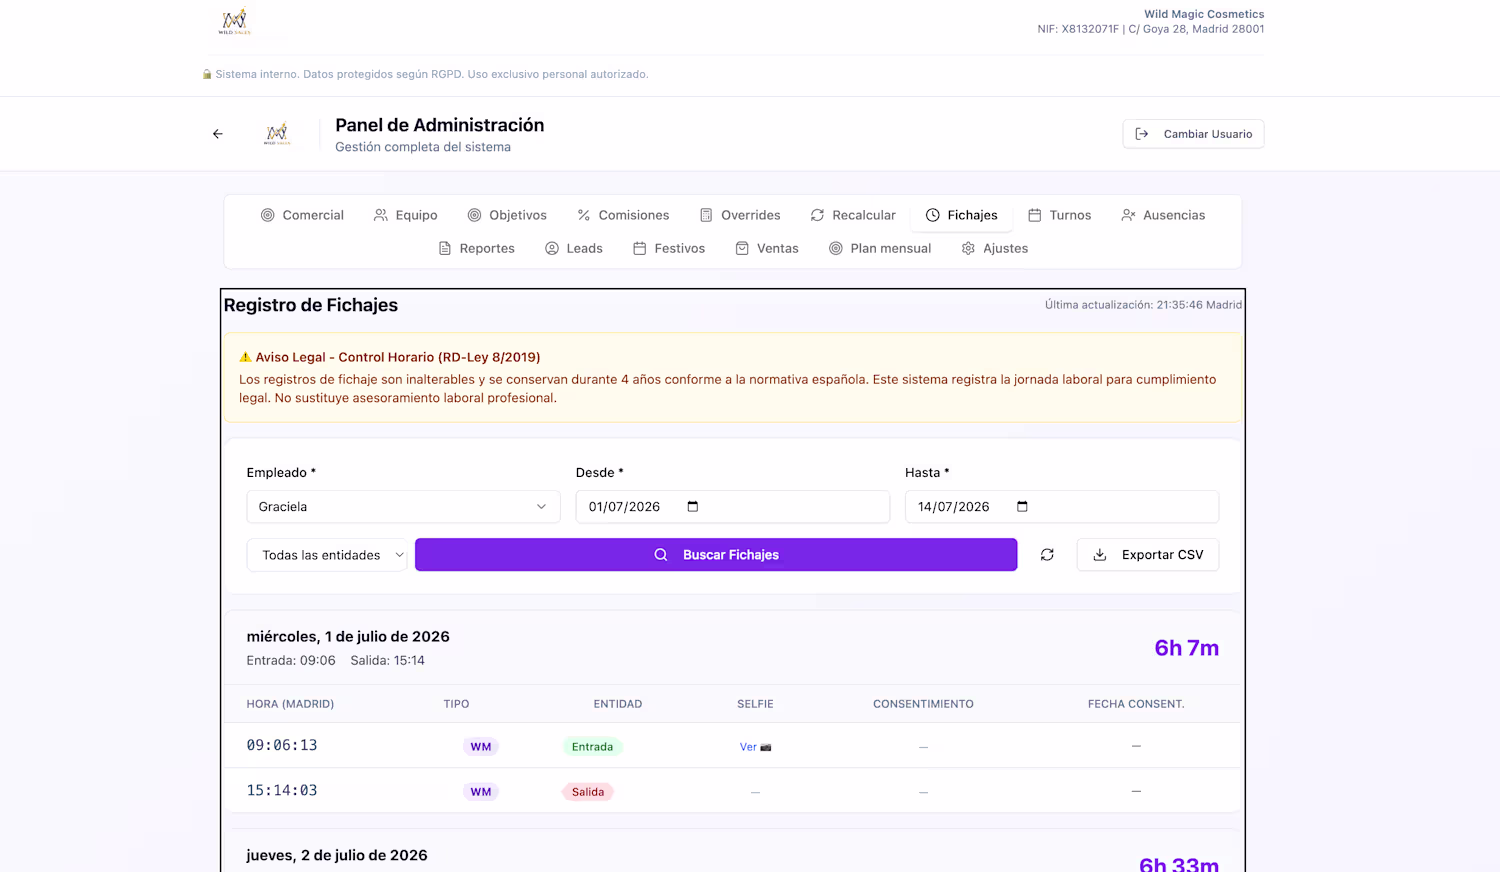The width and height of the screenshot is (1500, 872).
Task: Switch to the Turnos tab
Action: click(1060, 215)
